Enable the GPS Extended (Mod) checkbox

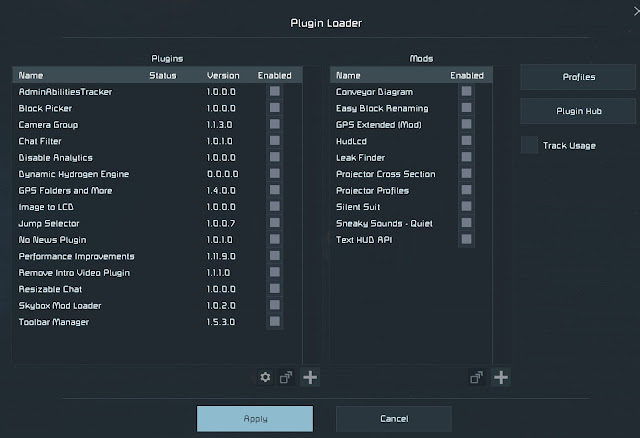(466, 124)
